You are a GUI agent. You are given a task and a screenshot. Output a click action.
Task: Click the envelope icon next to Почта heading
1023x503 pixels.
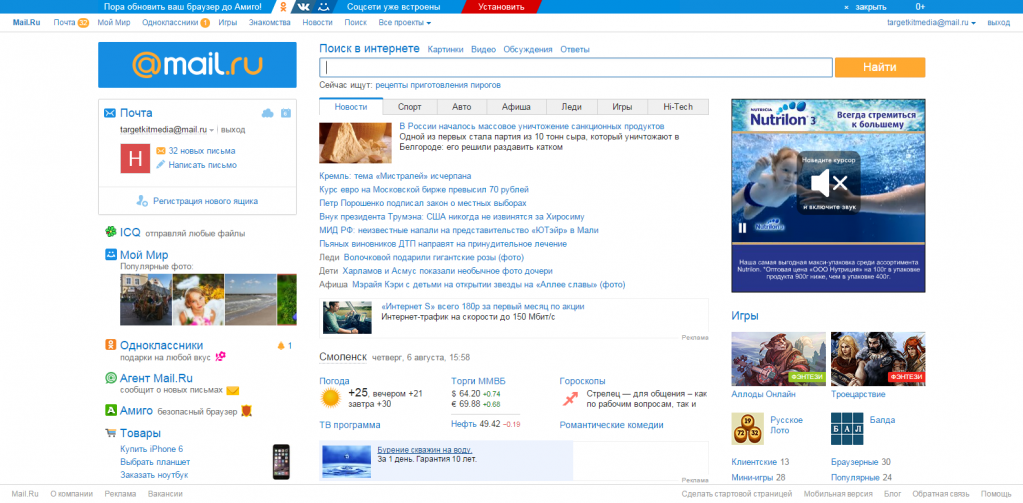tap(110, 113)
